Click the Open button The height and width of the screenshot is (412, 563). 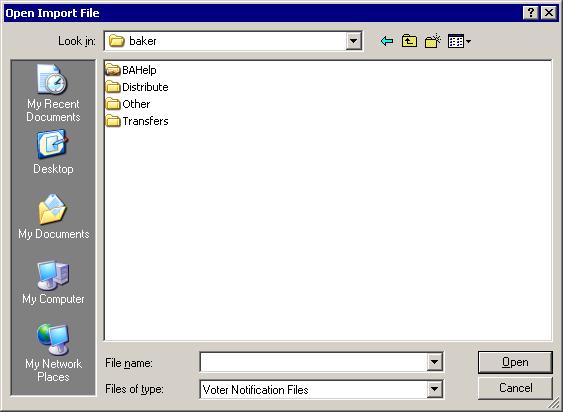(515, 362)
